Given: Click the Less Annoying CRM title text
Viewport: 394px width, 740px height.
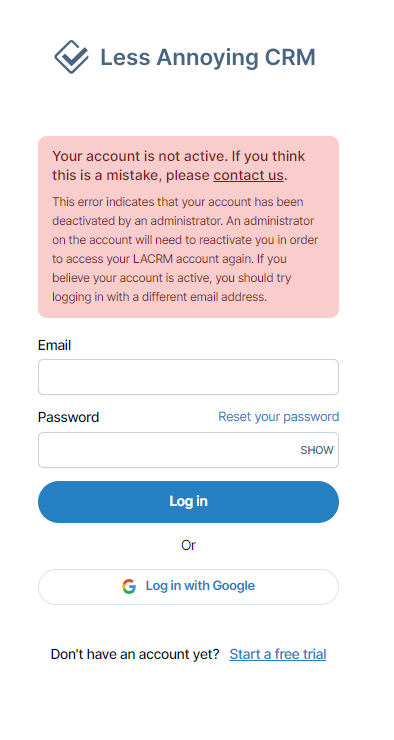Looking at the screenshot, I should coord(208,58).
